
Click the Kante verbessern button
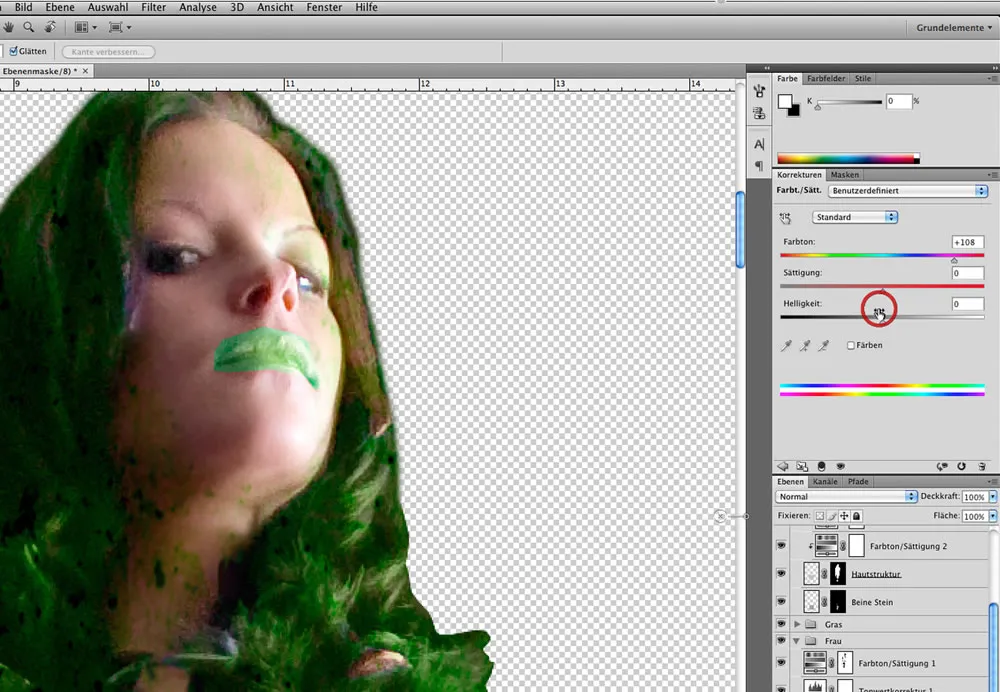108,51
